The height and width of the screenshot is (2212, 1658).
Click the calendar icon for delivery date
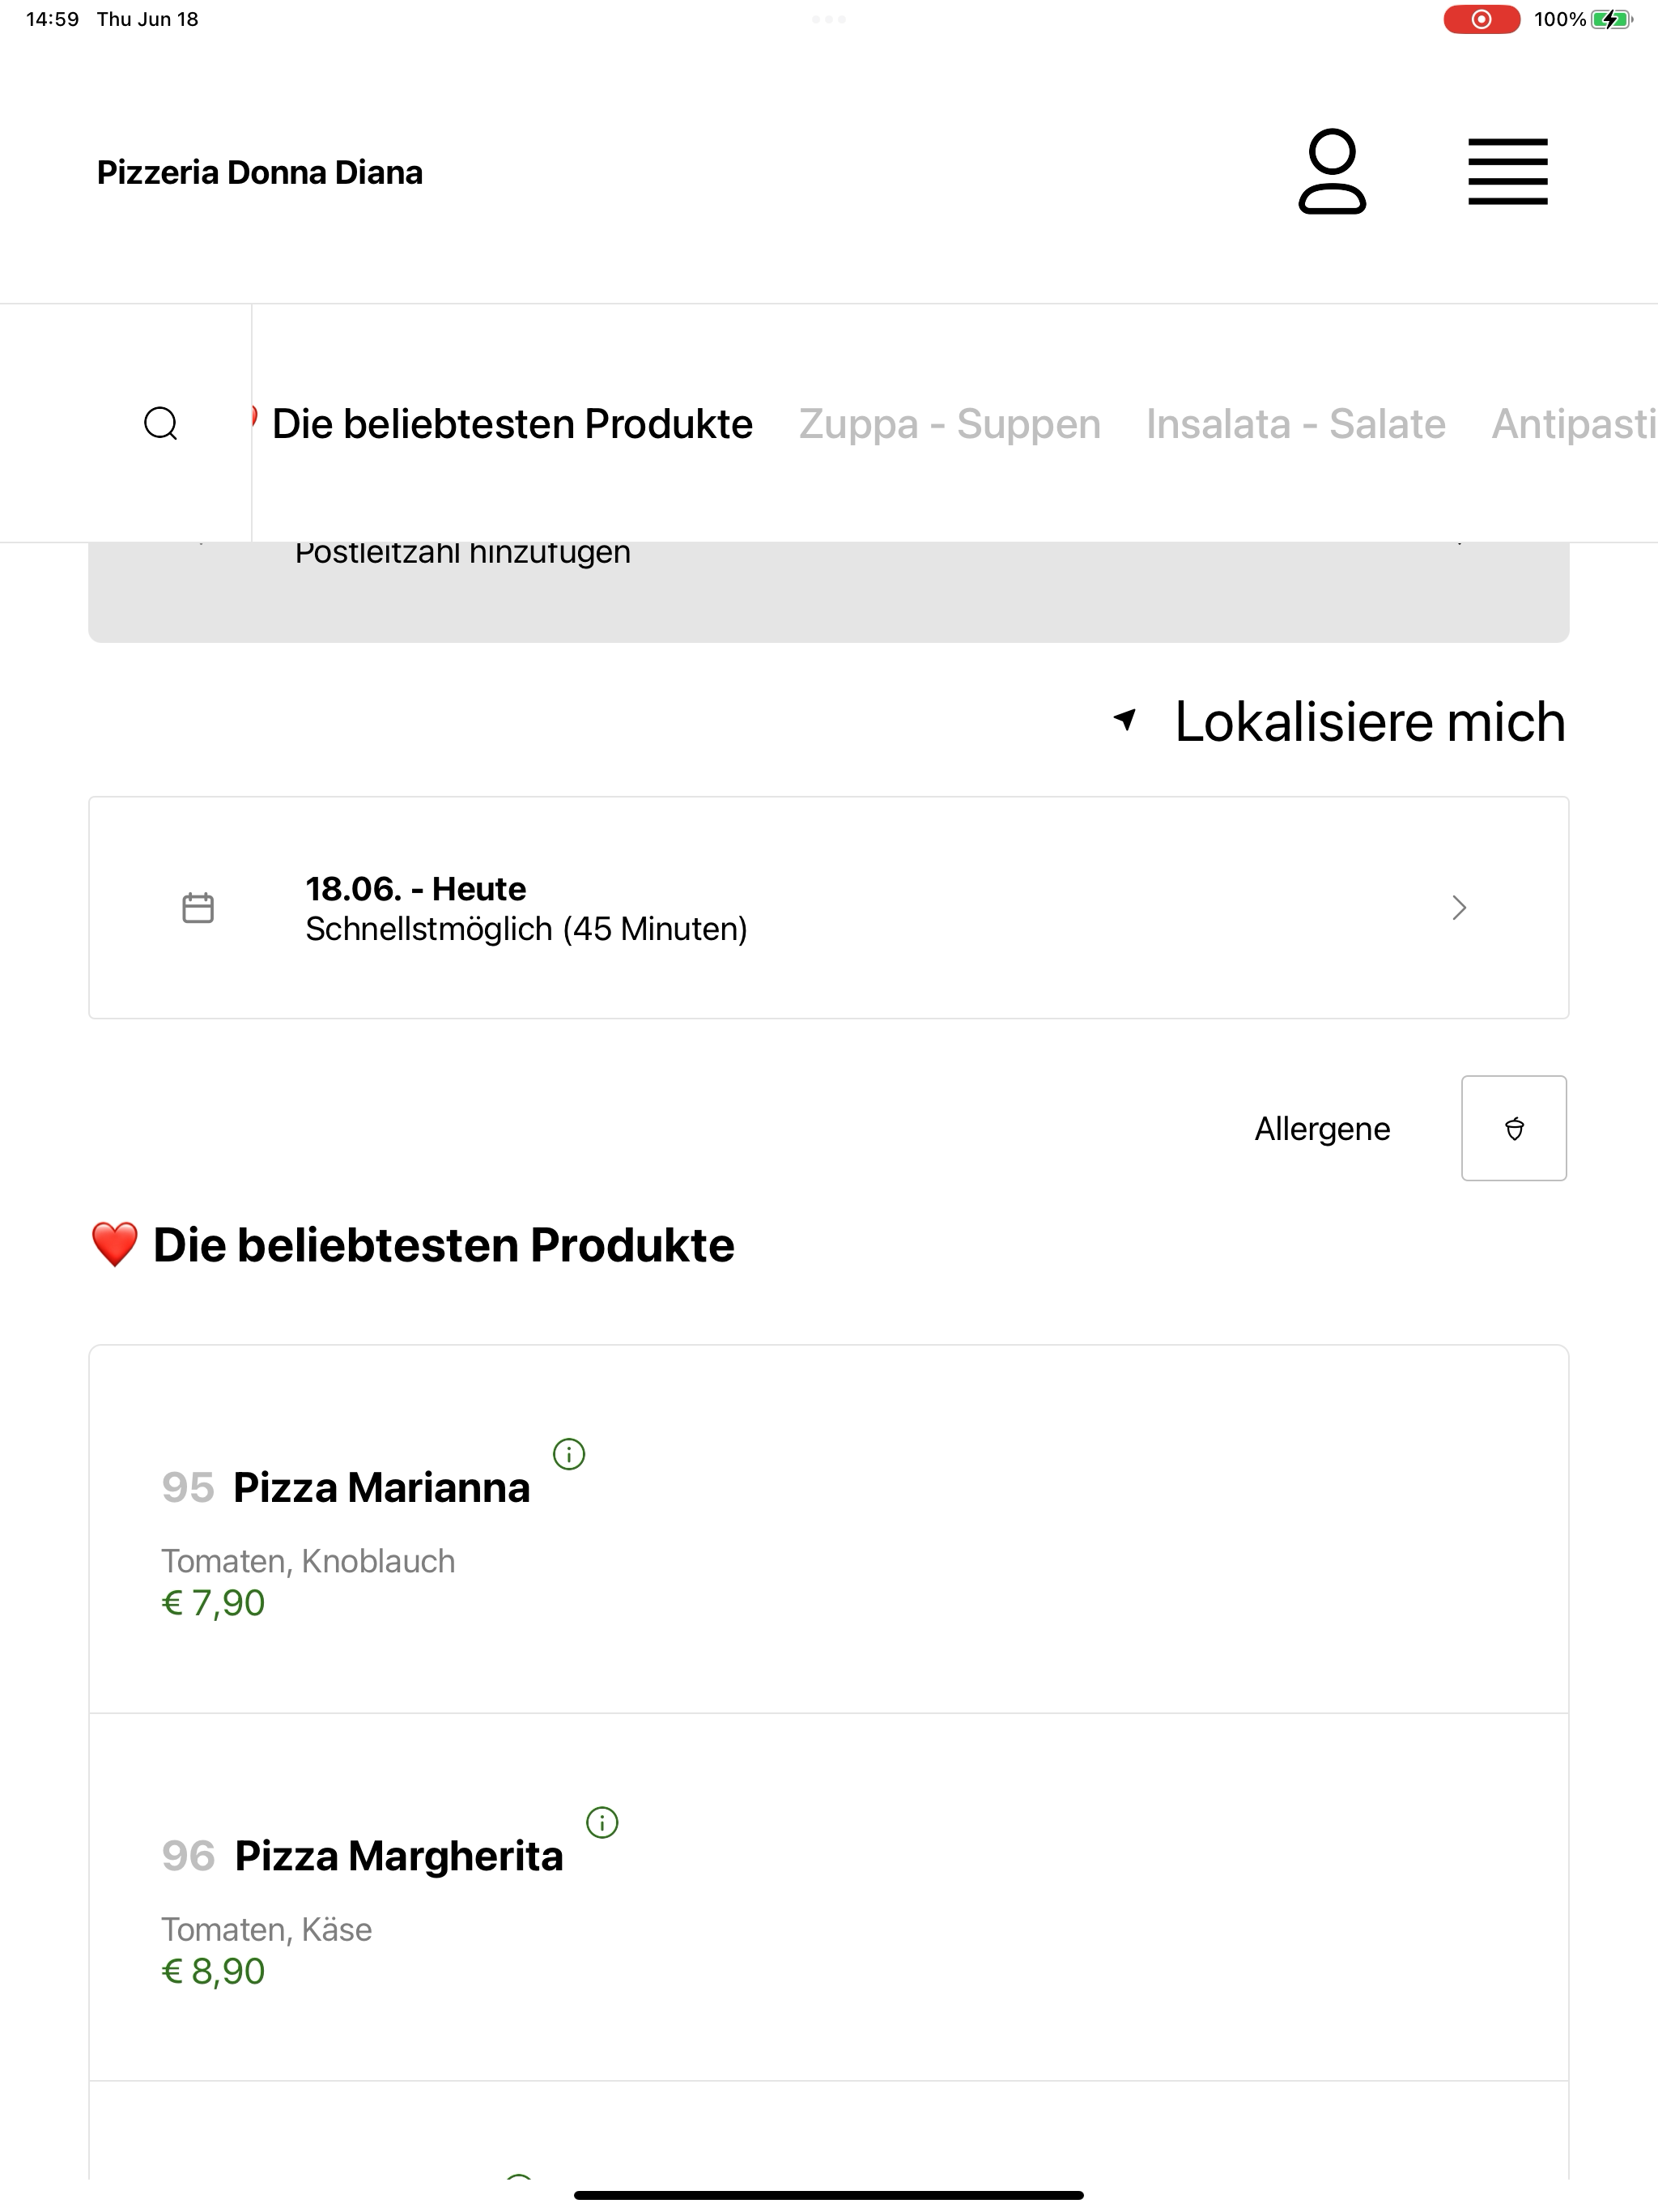coord(198,908)
